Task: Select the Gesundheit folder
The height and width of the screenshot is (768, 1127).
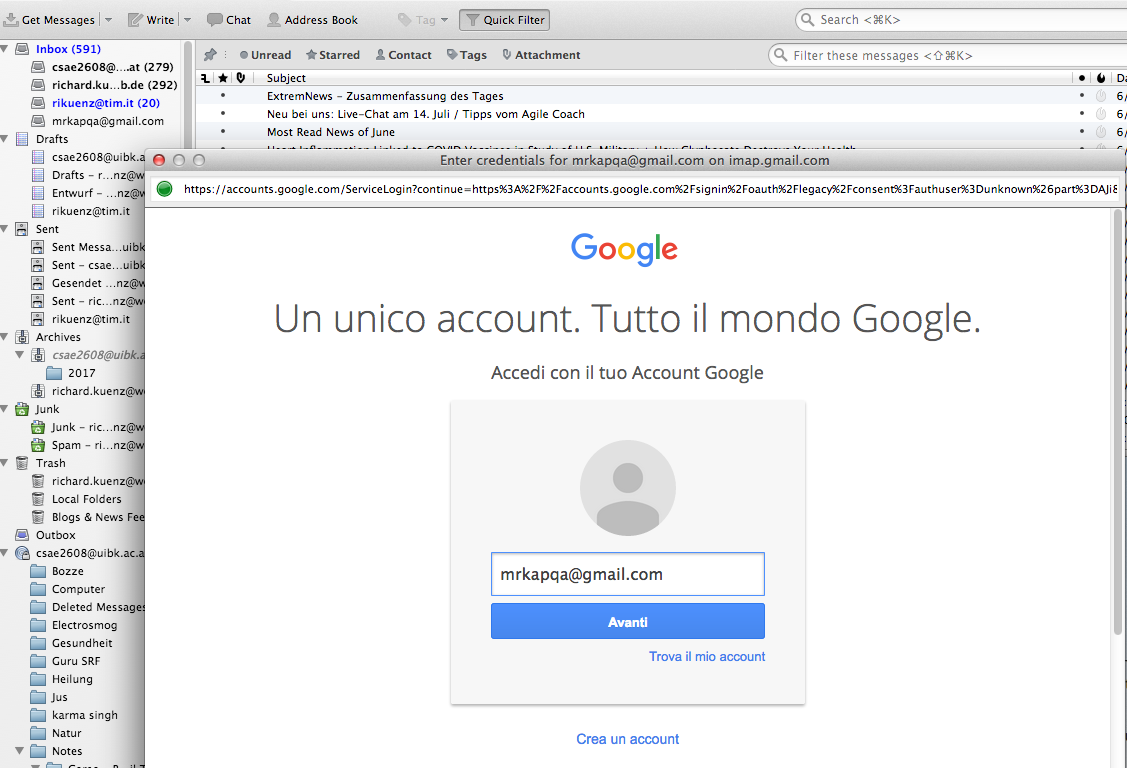Action: coord(82,643)
